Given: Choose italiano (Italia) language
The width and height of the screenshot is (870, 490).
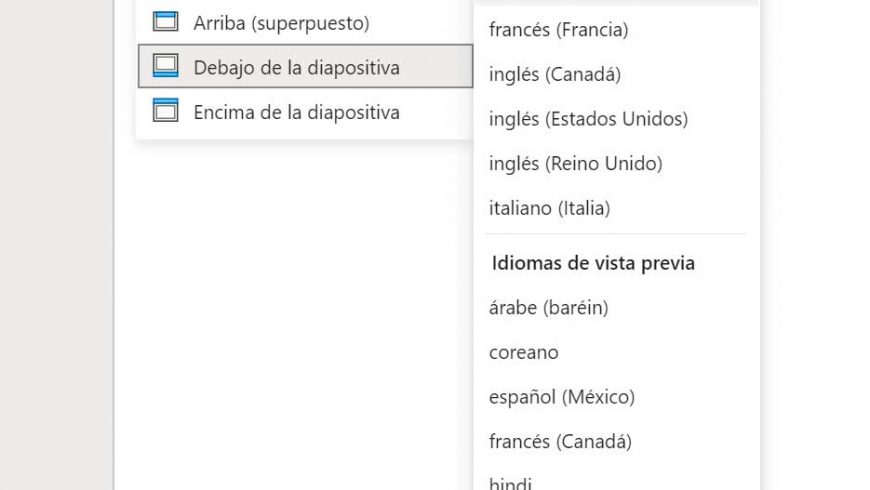Looking at the screenshot, I should (616, 208).
